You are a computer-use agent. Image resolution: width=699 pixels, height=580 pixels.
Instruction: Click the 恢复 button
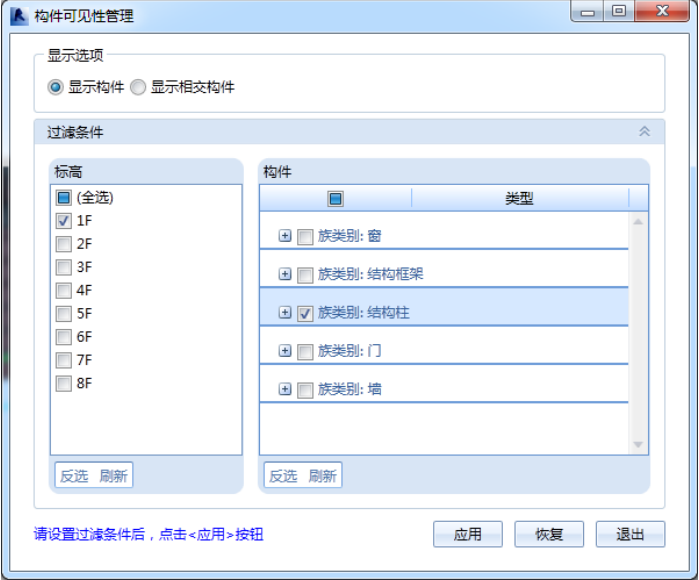[549, 534]
